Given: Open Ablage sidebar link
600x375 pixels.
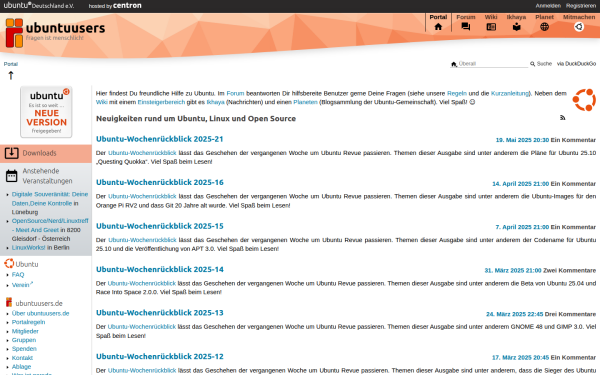Looking at the screenshot, I should 21,367.
